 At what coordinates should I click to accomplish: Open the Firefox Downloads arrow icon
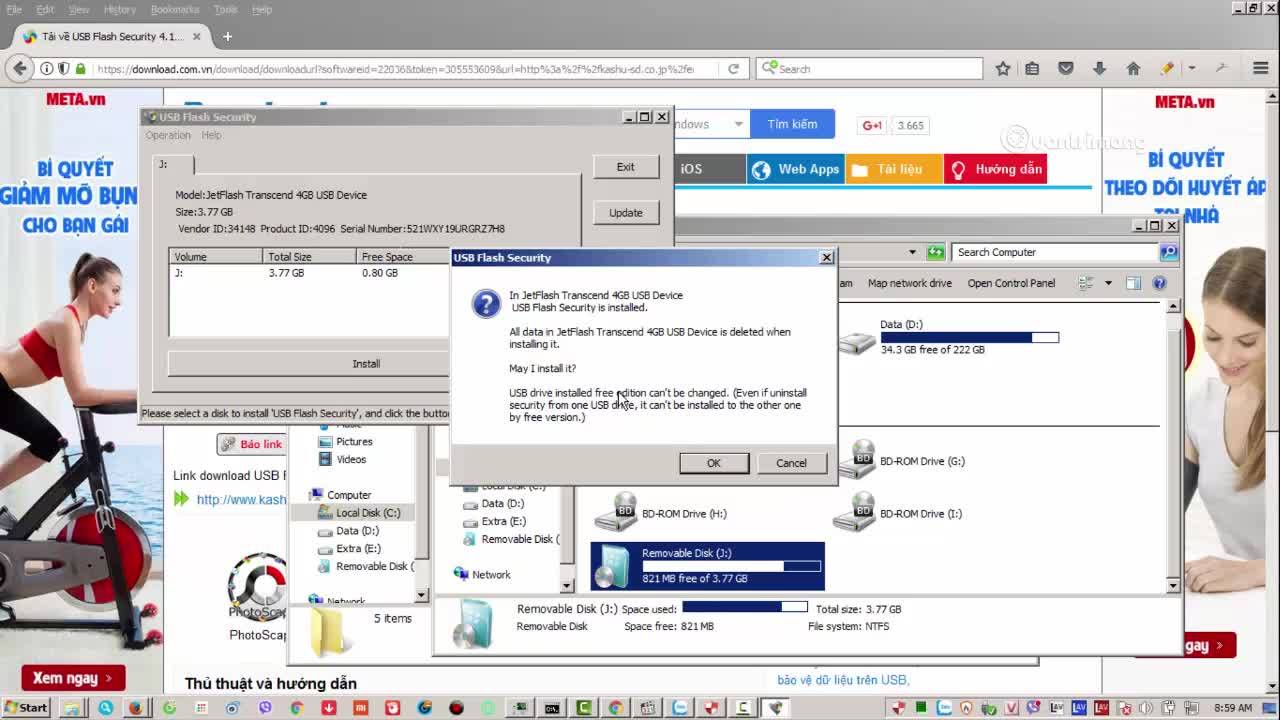(1099, 69)
